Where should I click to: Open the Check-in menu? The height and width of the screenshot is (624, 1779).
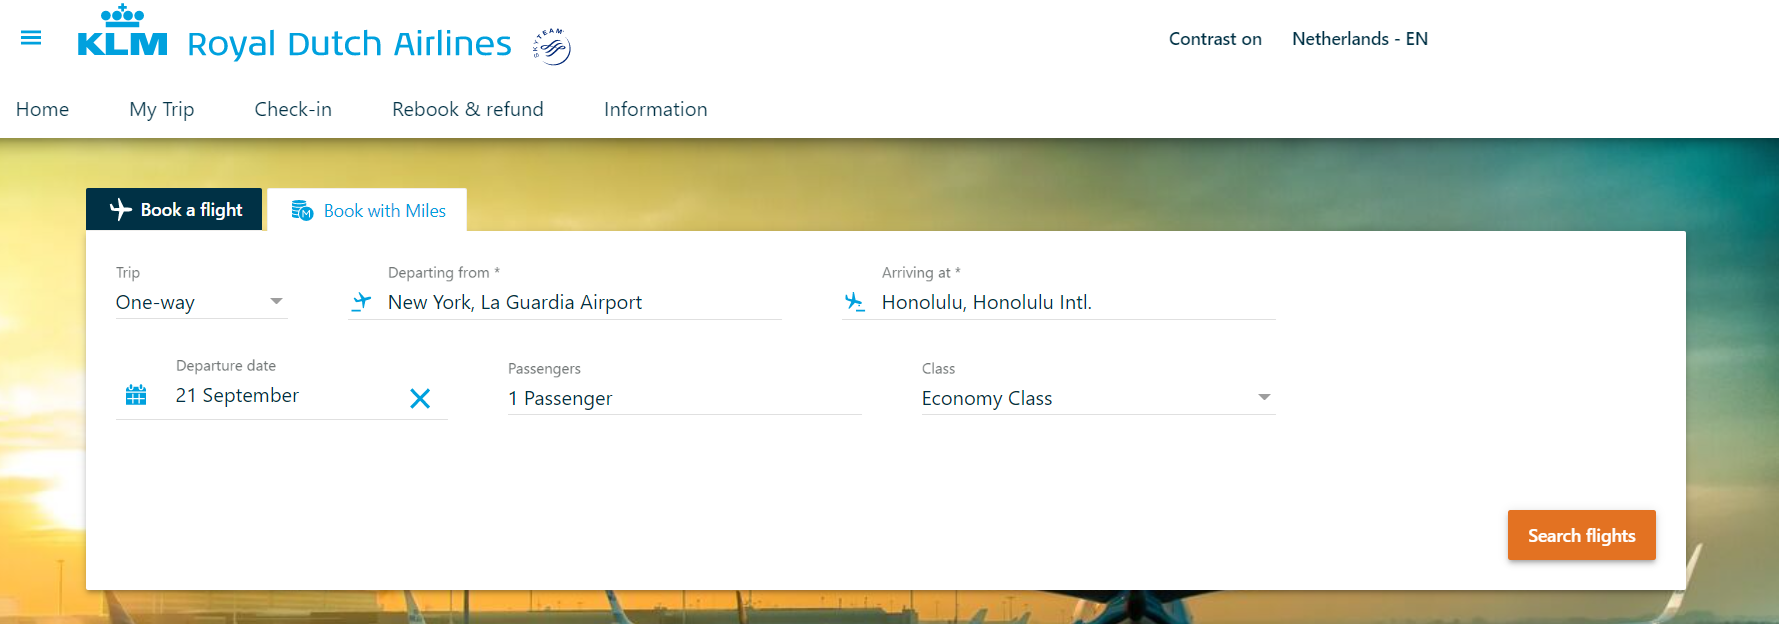[292, 109]
